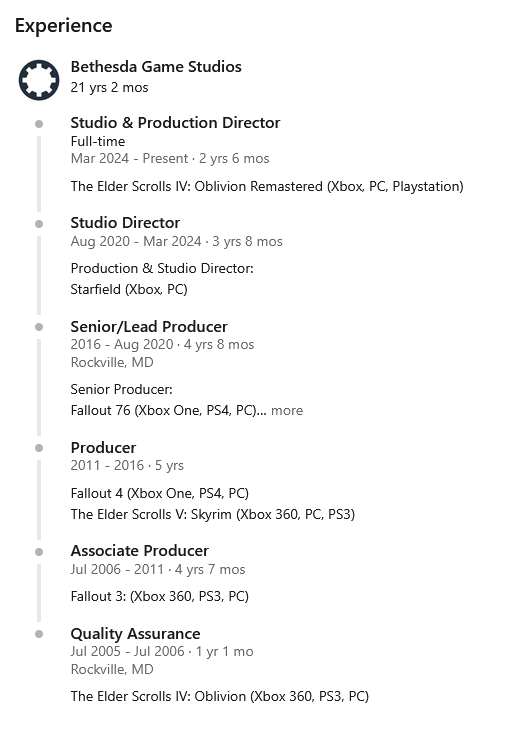The image size is (505, 729).
Task: Select the Studio Director role title
Action: pos(125,223)
